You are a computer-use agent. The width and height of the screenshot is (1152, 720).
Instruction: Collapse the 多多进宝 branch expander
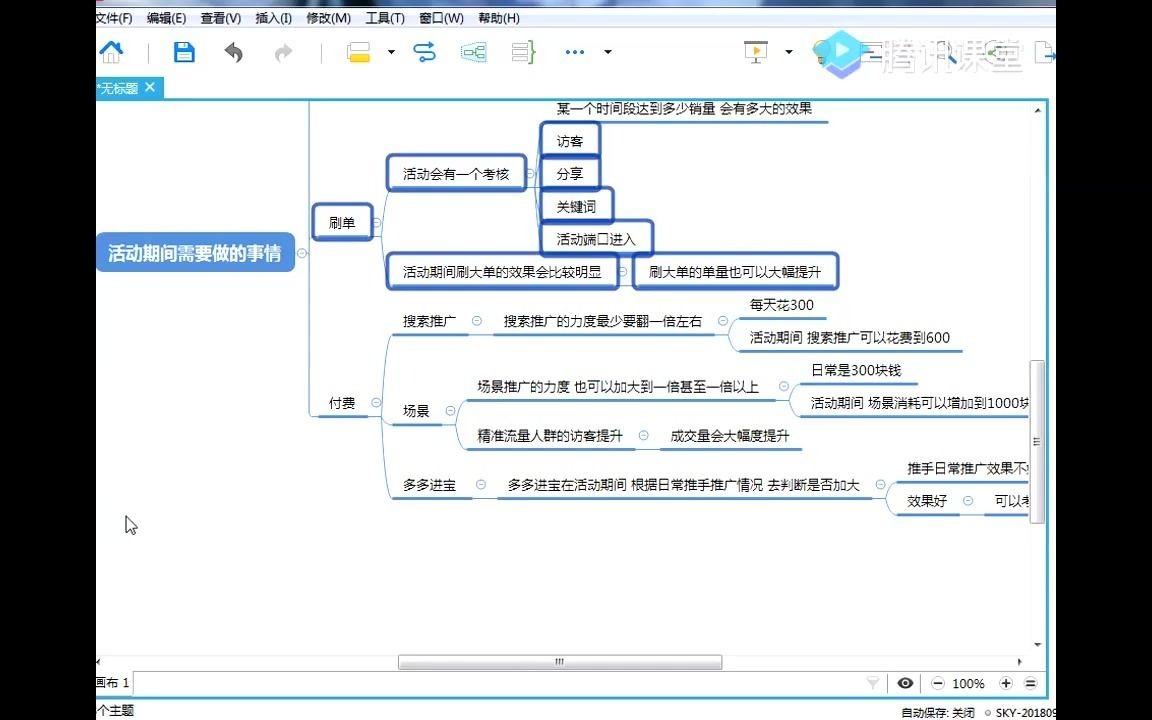pyautogui.click(x=481, y=485)
